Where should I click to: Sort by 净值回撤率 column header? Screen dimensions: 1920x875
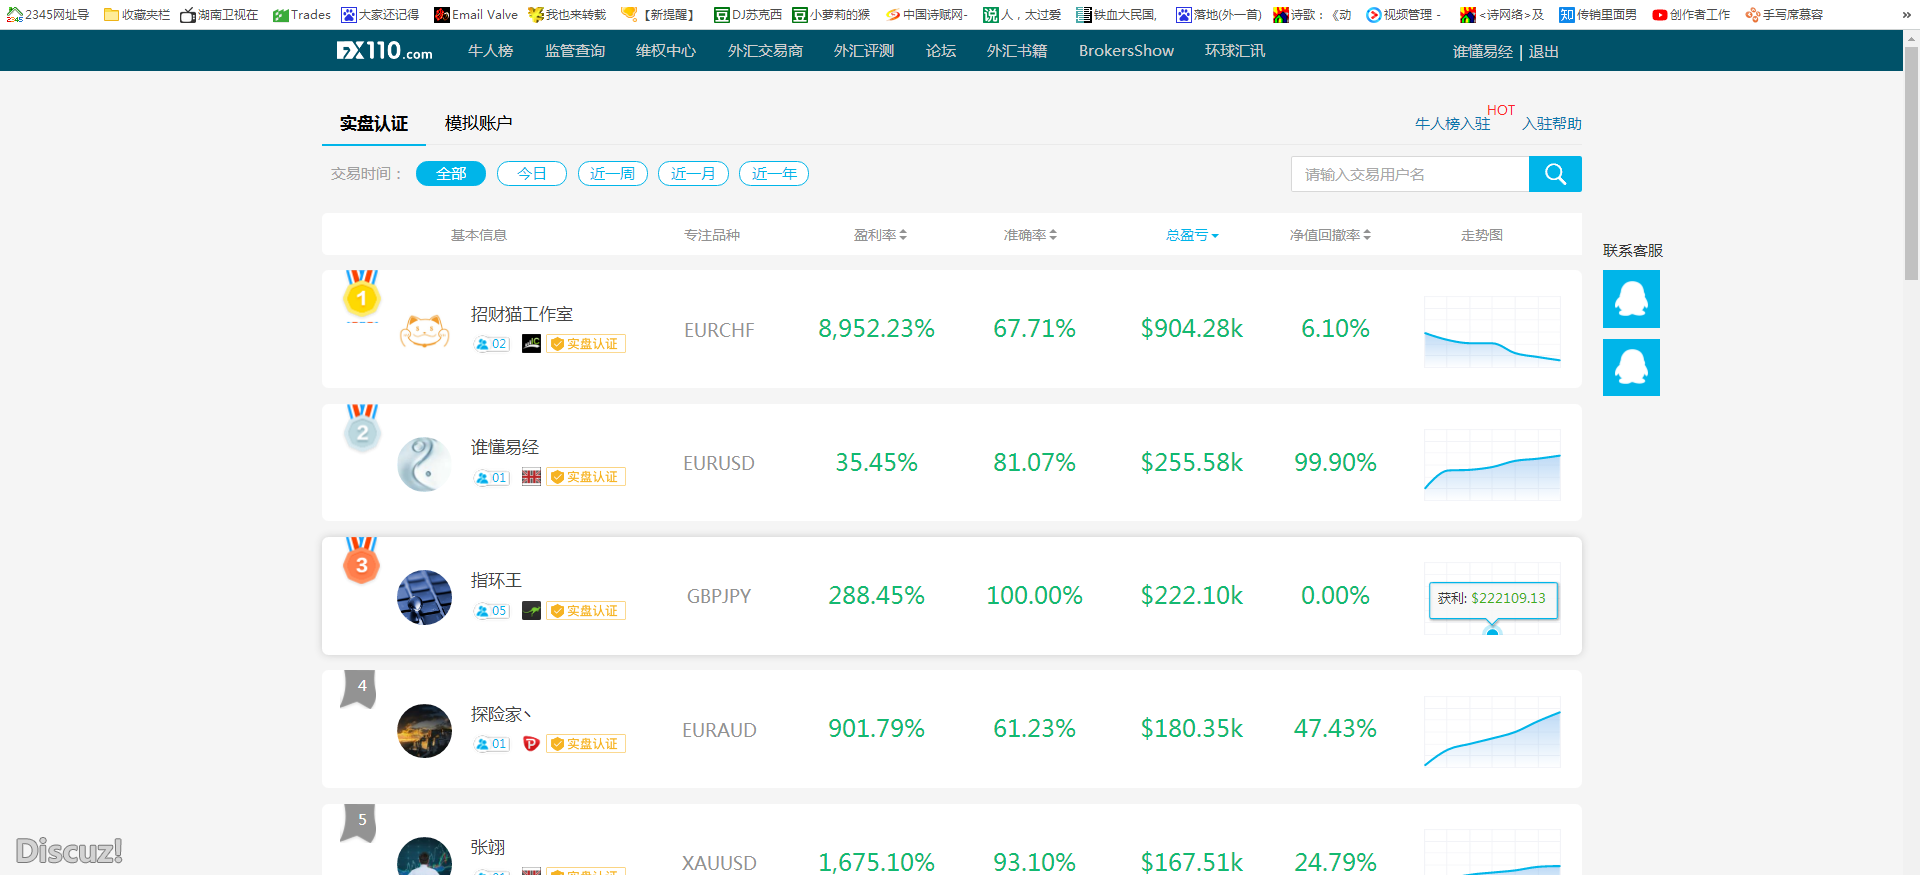click(x=1330, y=235)
